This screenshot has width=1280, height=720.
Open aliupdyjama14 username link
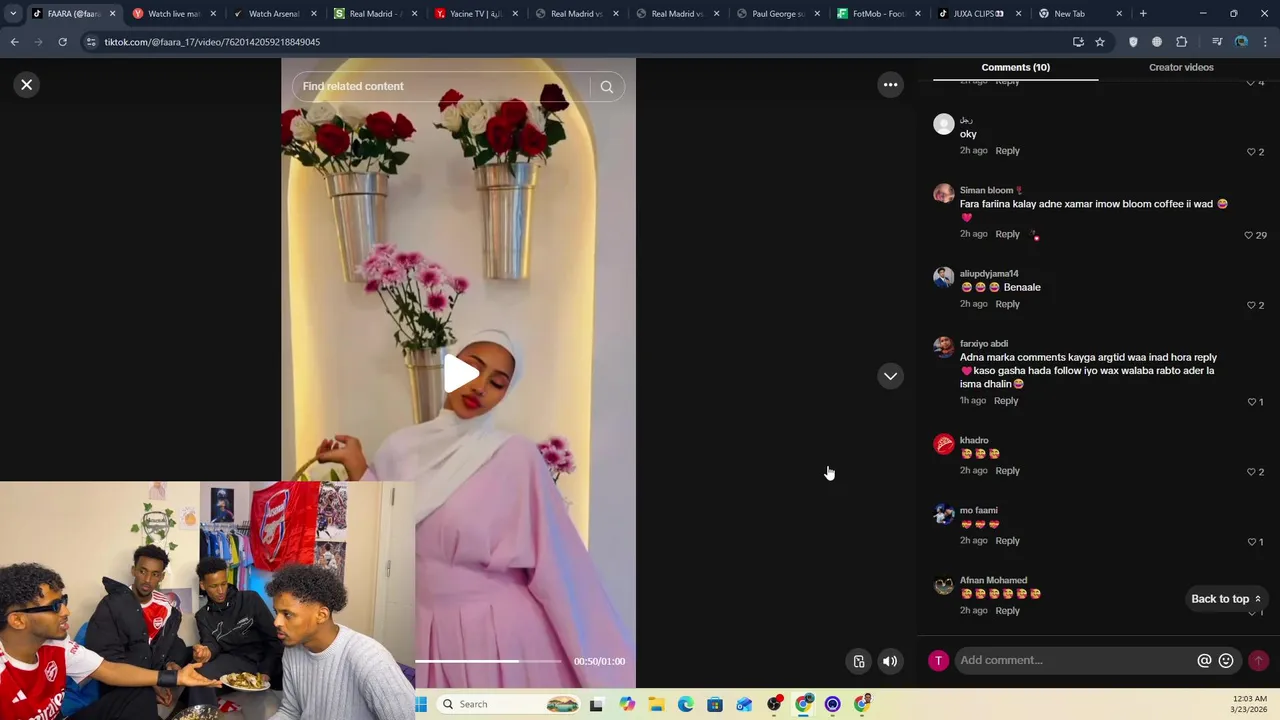click(989, 274)
